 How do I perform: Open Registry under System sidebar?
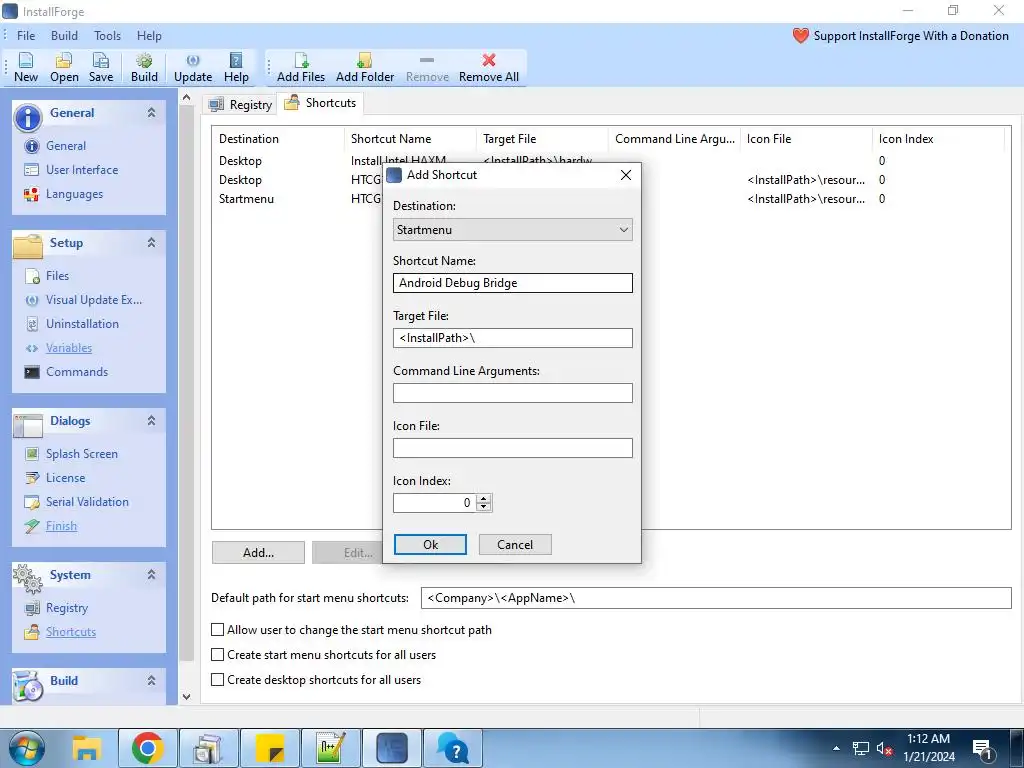66,608
